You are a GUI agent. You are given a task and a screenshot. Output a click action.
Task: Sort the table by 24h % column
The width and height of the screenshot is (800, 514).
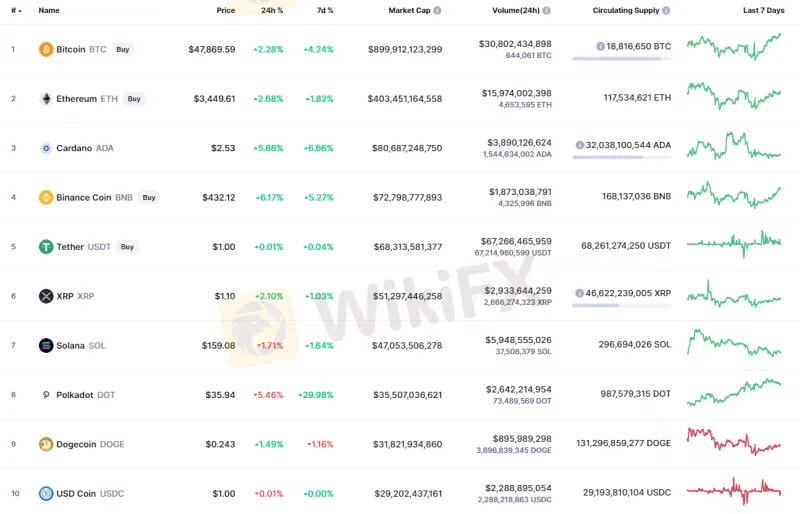tap(271, 10)
